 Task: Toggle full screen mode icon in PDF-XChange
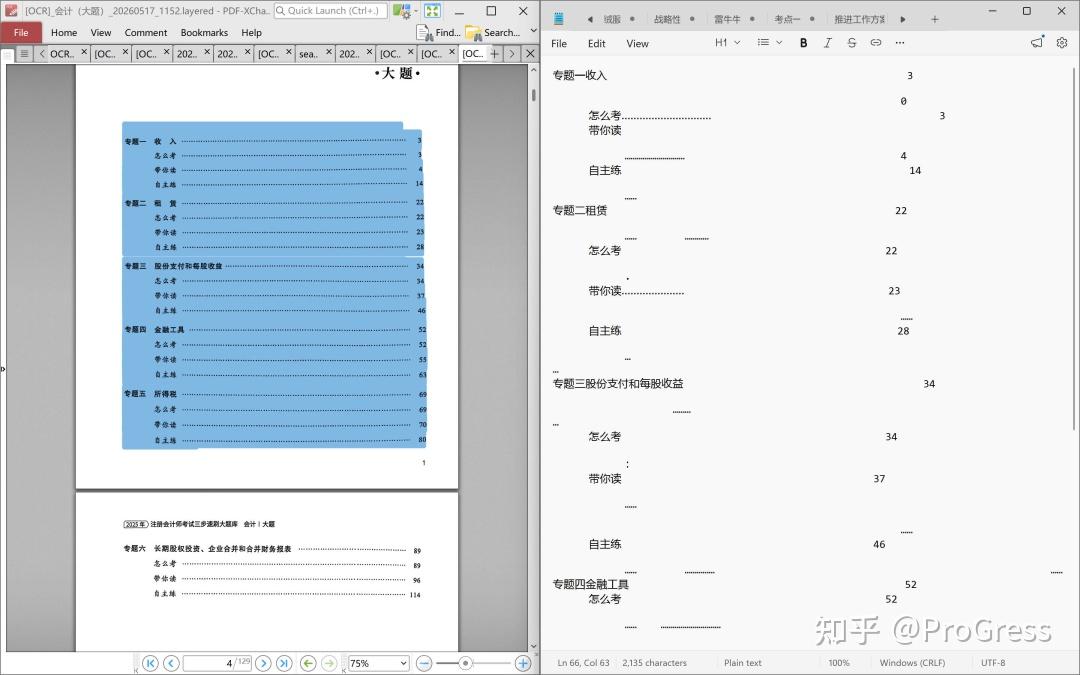click(433, 10)
